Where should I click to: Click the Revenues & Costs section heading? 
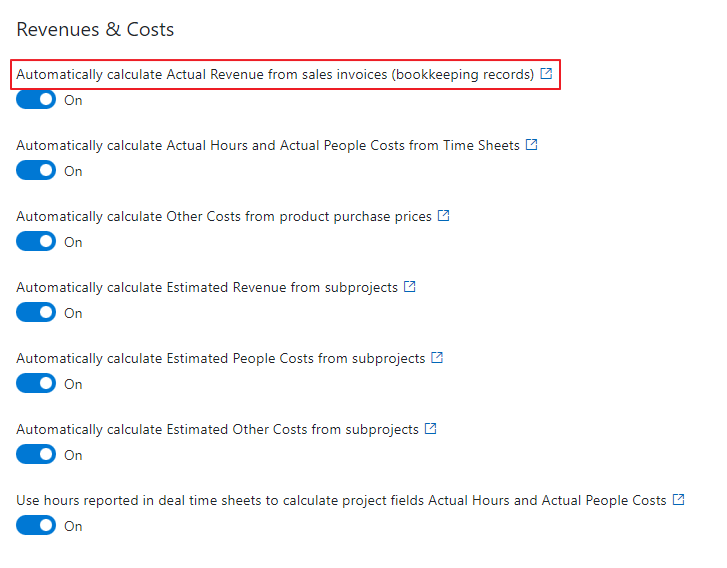95,29
